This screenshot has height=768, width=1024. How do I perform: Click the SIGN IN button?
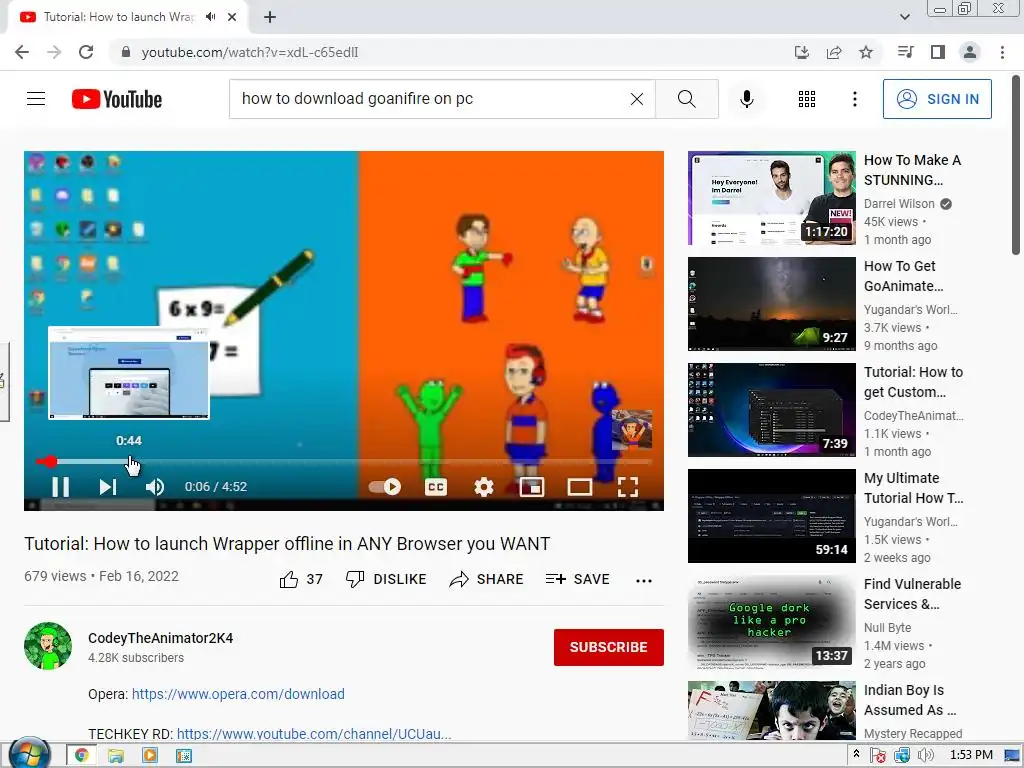(x=936, y=99)
